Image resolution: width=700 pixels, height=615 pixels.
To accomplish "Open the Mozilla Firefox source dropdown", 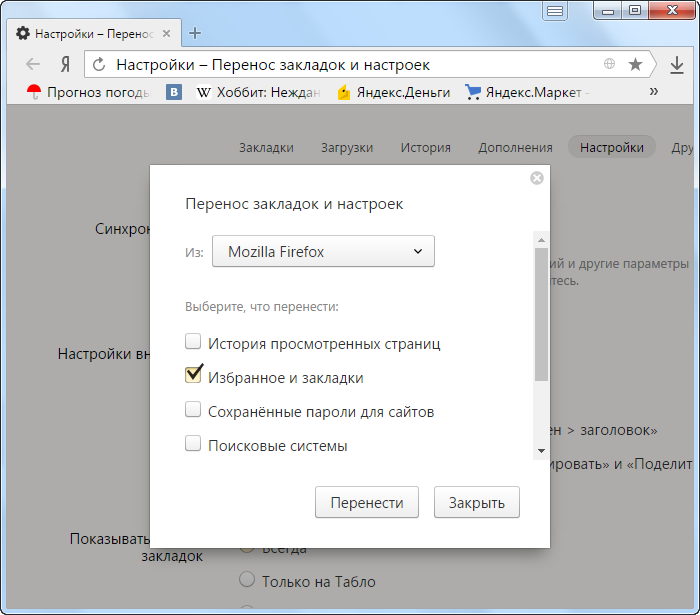I will 323,251.
